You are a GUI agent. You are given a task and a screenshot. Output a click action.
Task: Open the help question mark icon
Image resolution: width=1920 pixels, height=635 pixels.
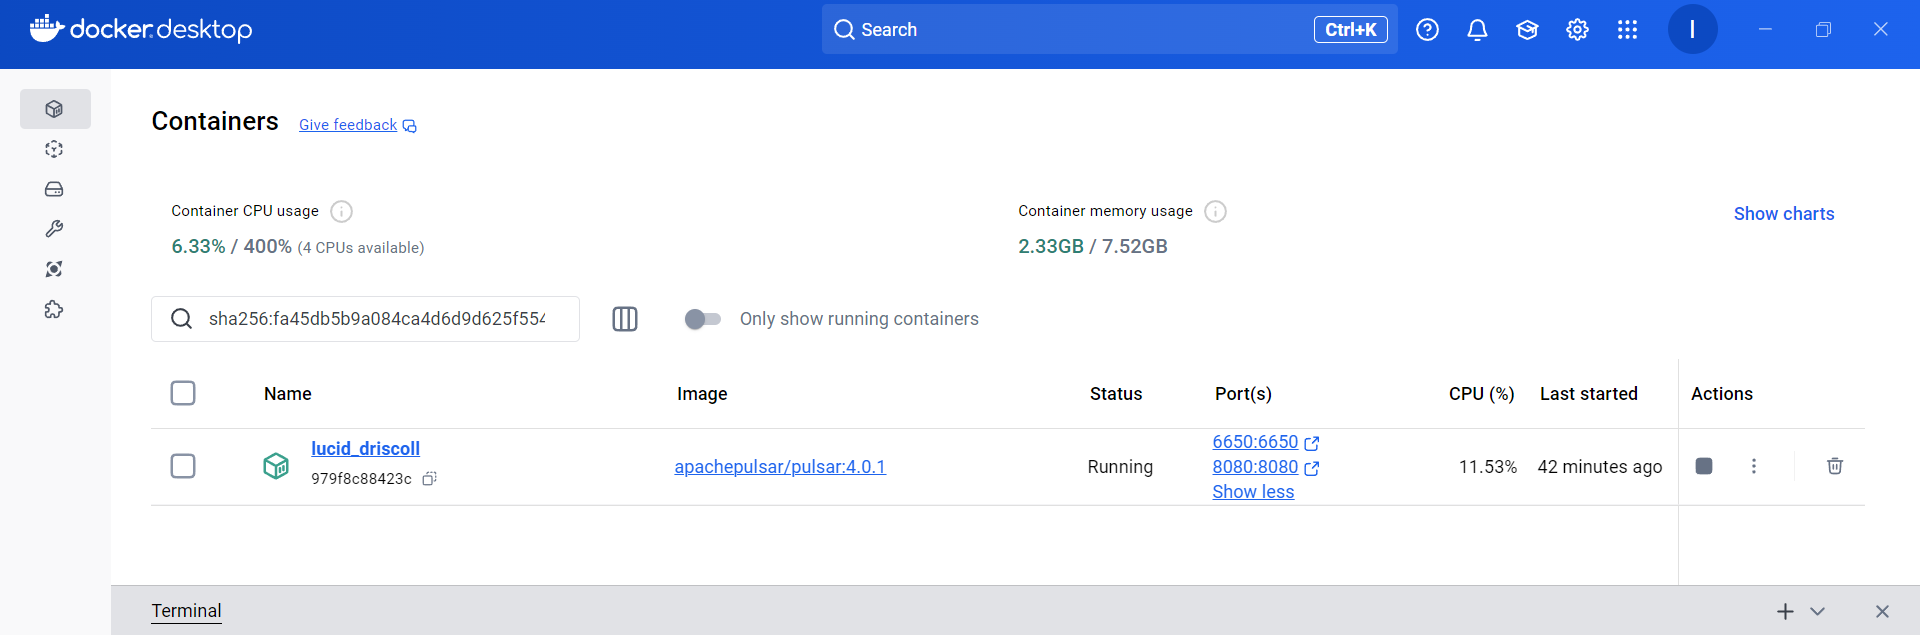(x=1427, y=30)
